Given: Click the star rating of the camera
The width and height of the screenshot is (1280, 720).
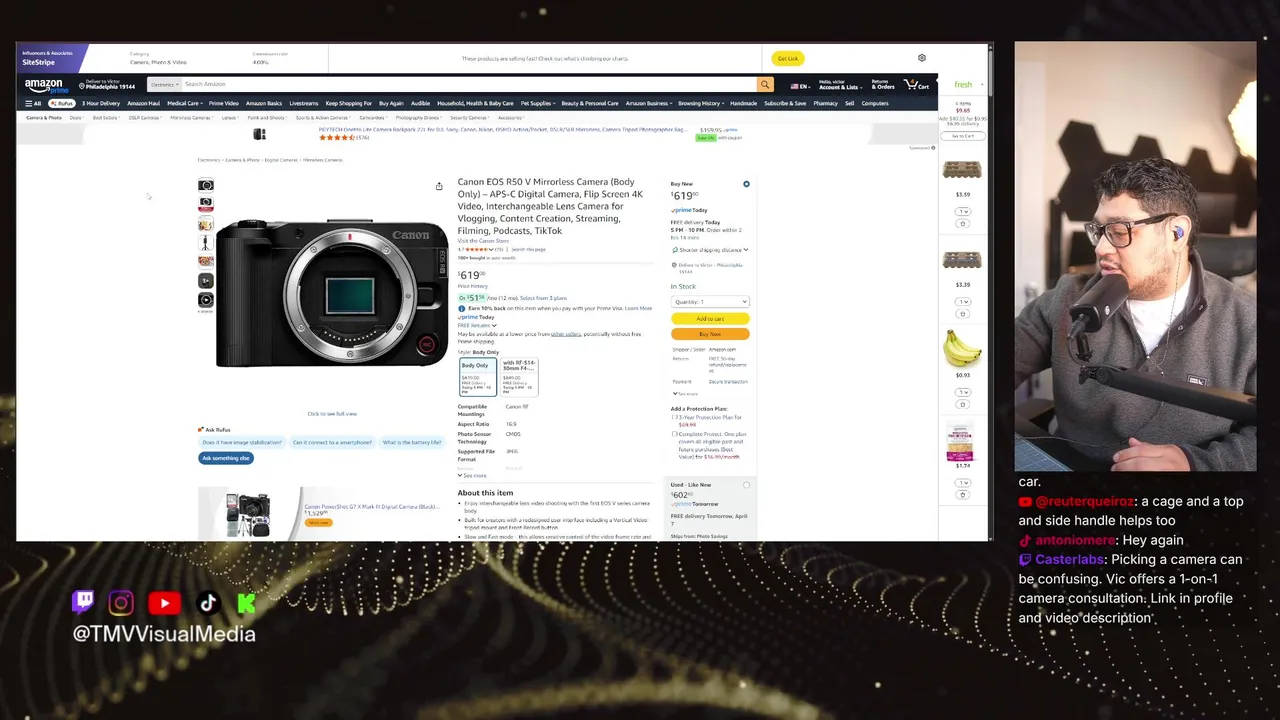Looking at the screenshot, I should point(478,249).
